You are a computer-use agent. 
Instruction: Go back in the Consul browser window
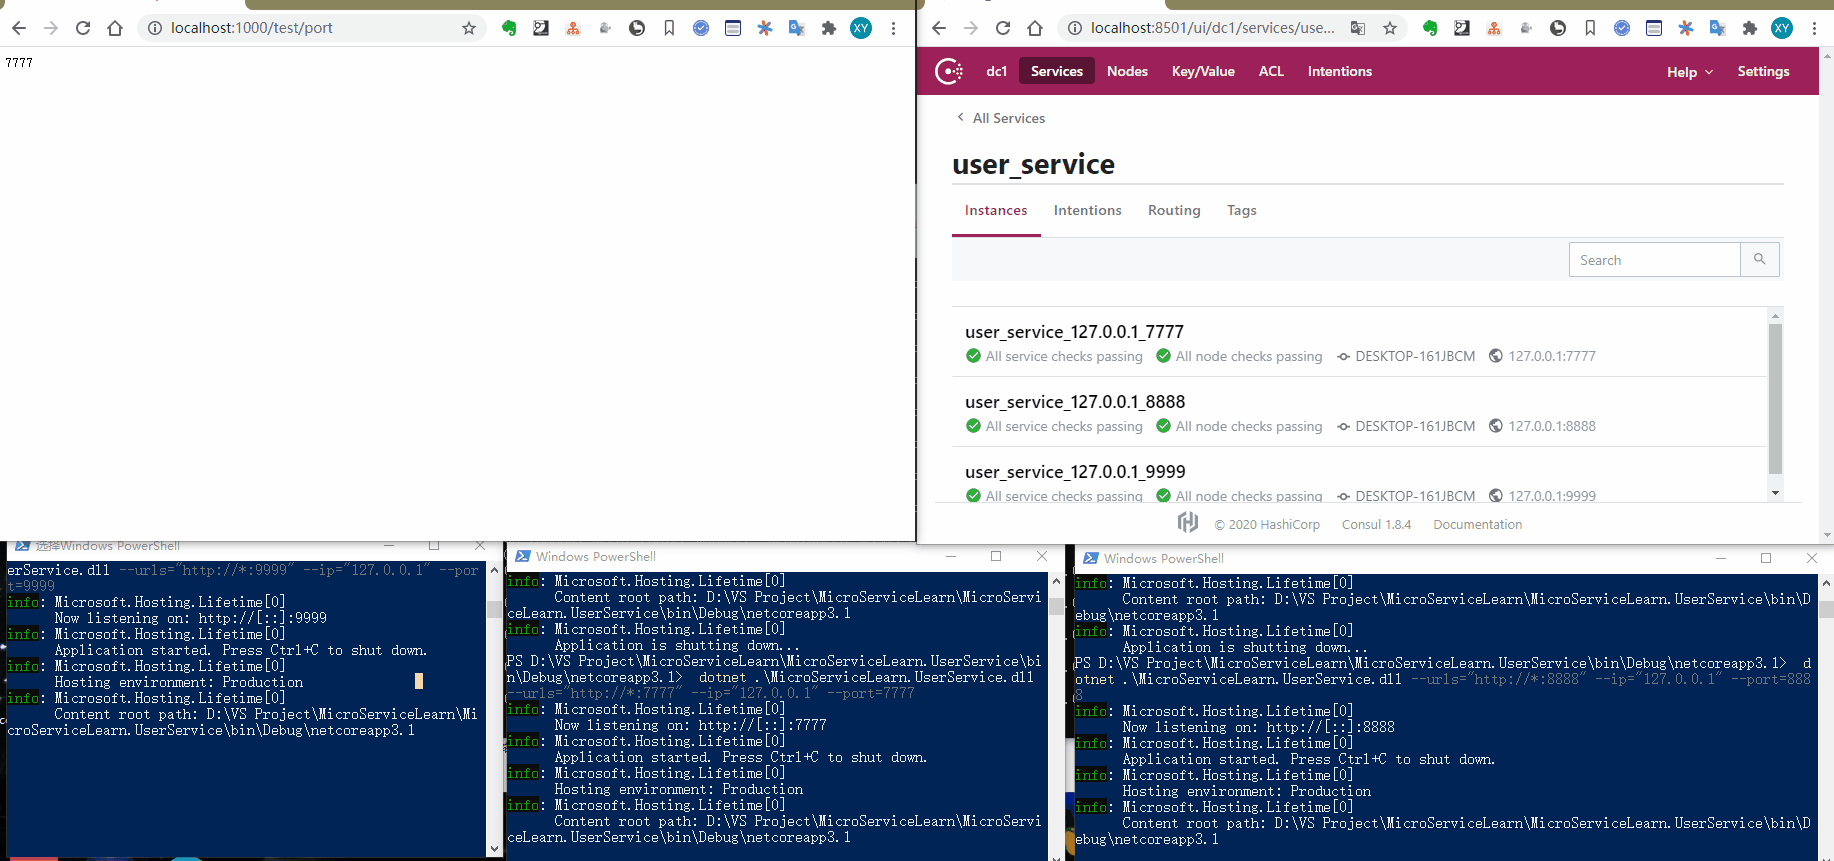(x=939, y=28)
